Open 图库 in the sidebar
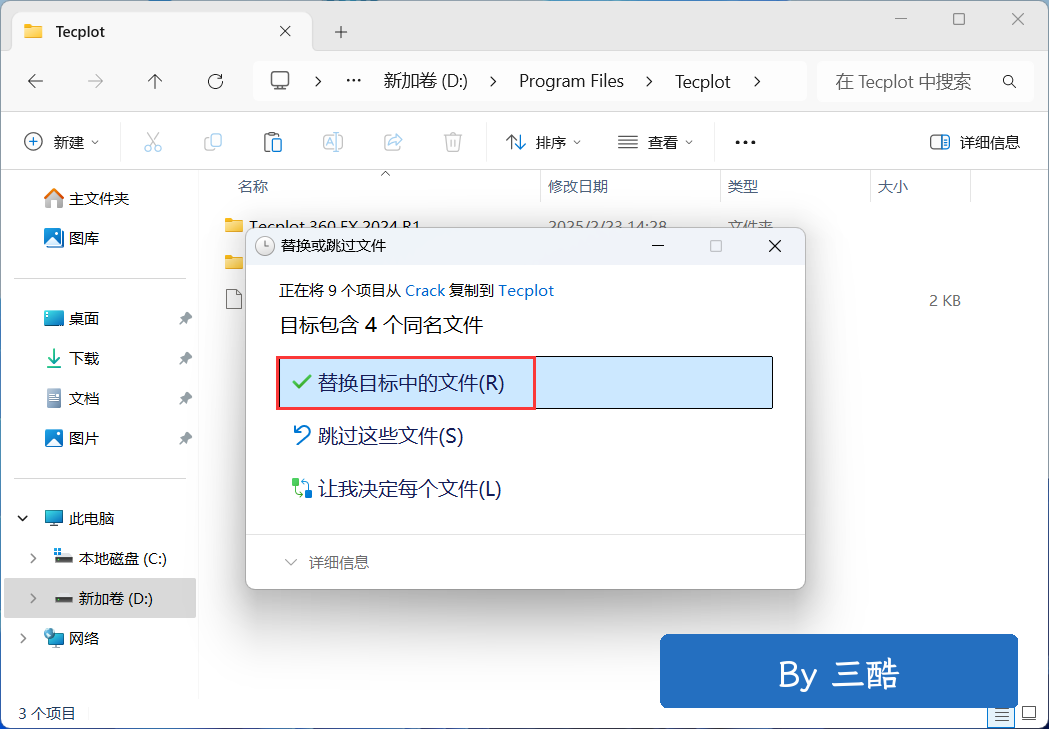1049x729 pixels. 72,238
